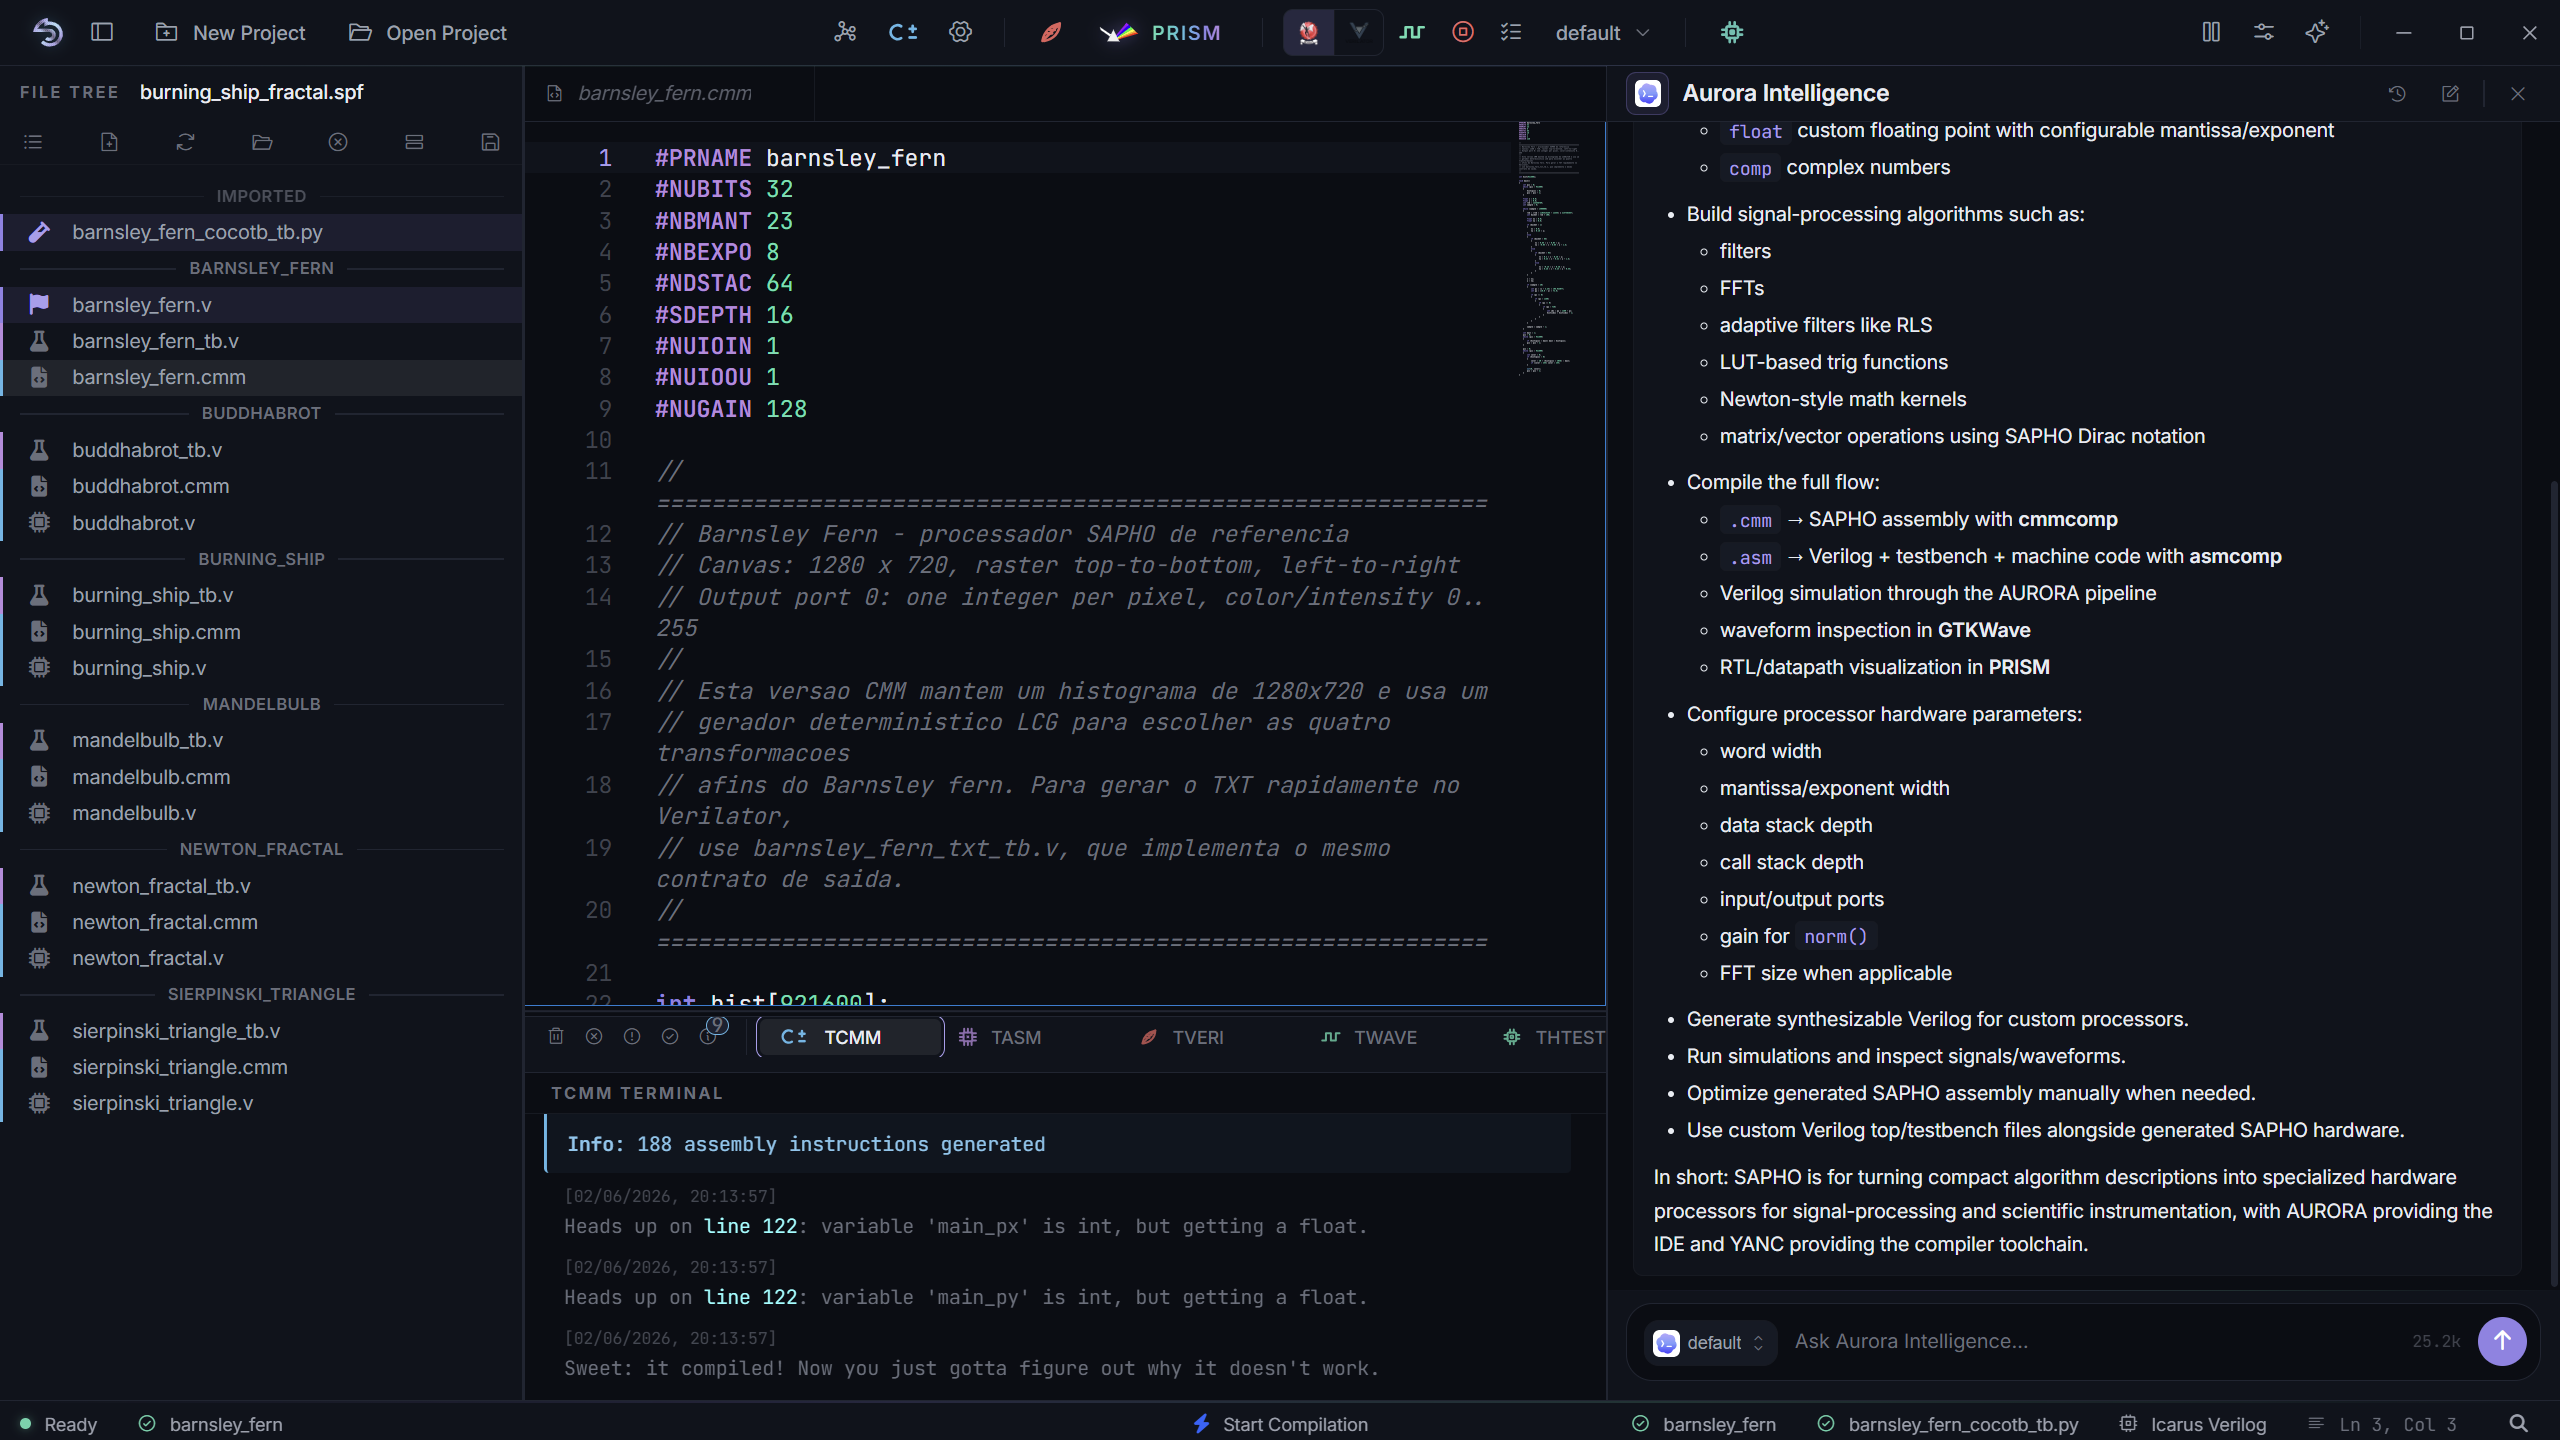The width and height of the screenshot is (2560, 1440).
Task: Open the gear settings icon in top toolbar
Action: point(961,32)
